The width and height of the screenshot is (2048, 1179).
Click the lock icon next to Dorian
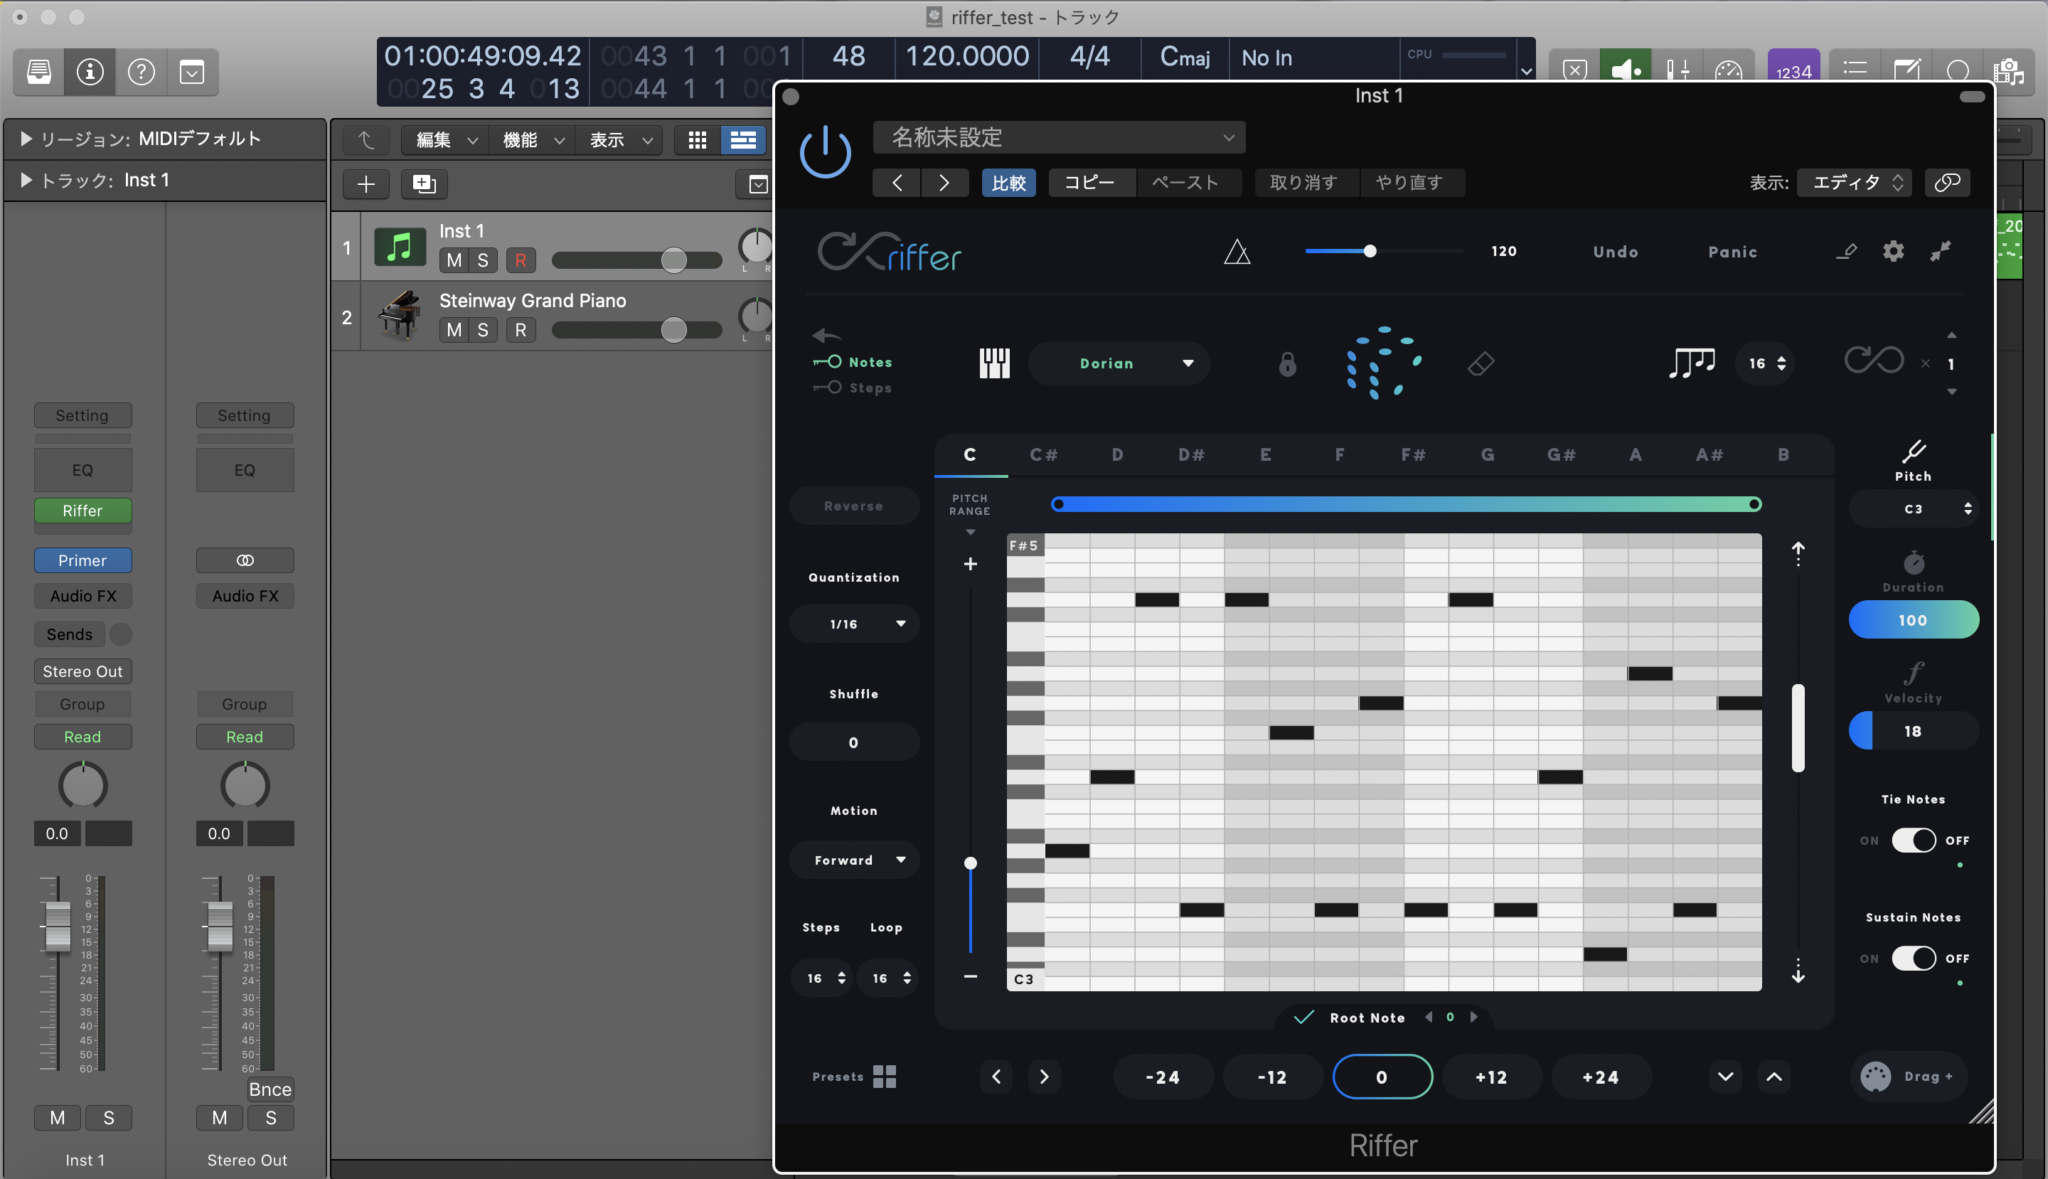[x=1287, y=364]
